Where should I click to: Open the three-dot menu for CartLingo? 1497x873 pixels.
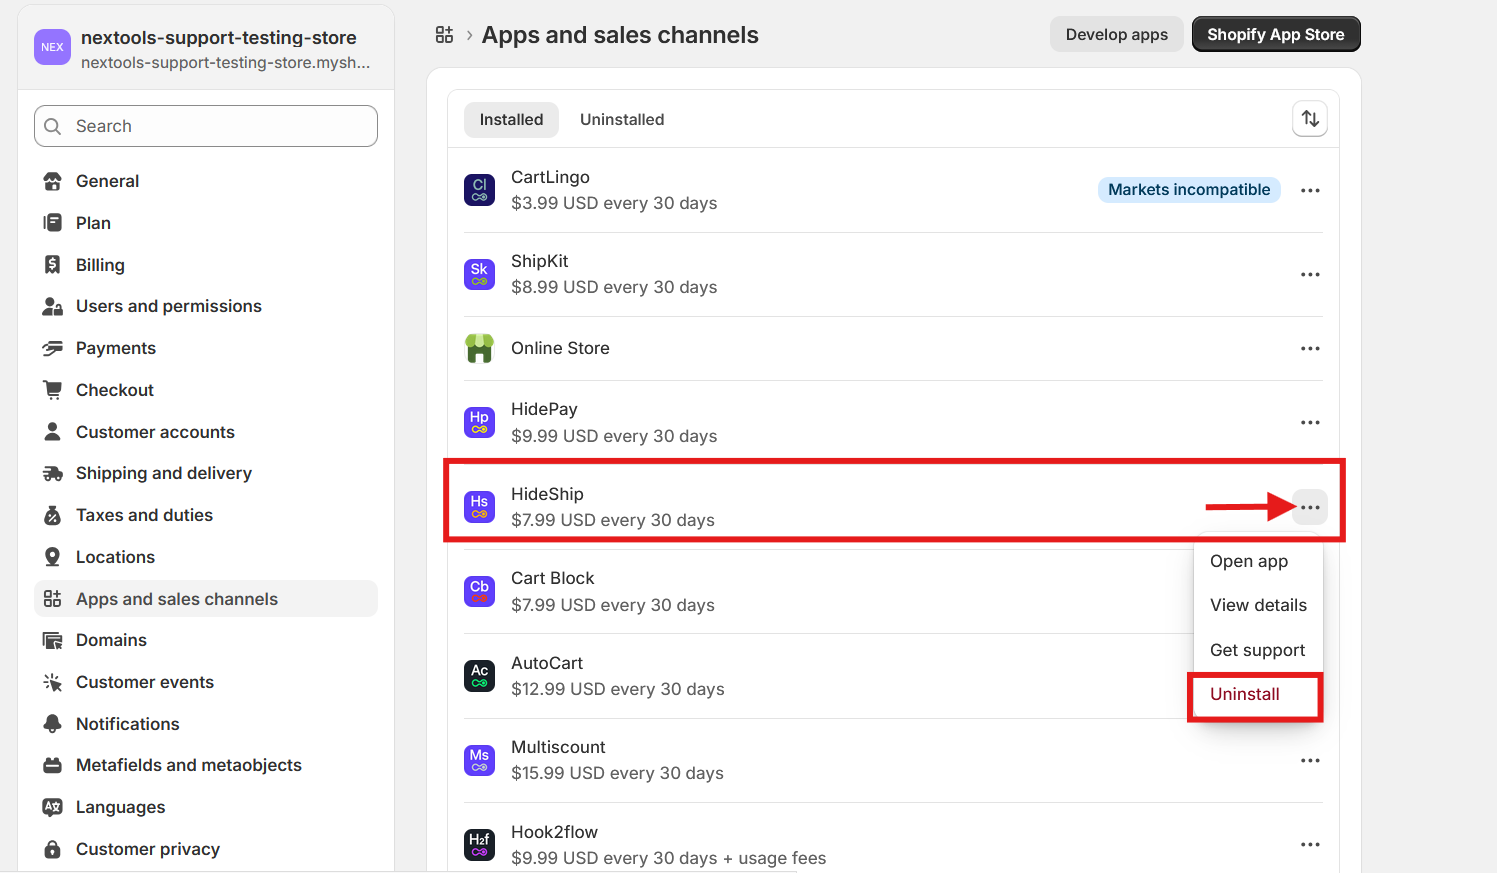coord(1310,190)
